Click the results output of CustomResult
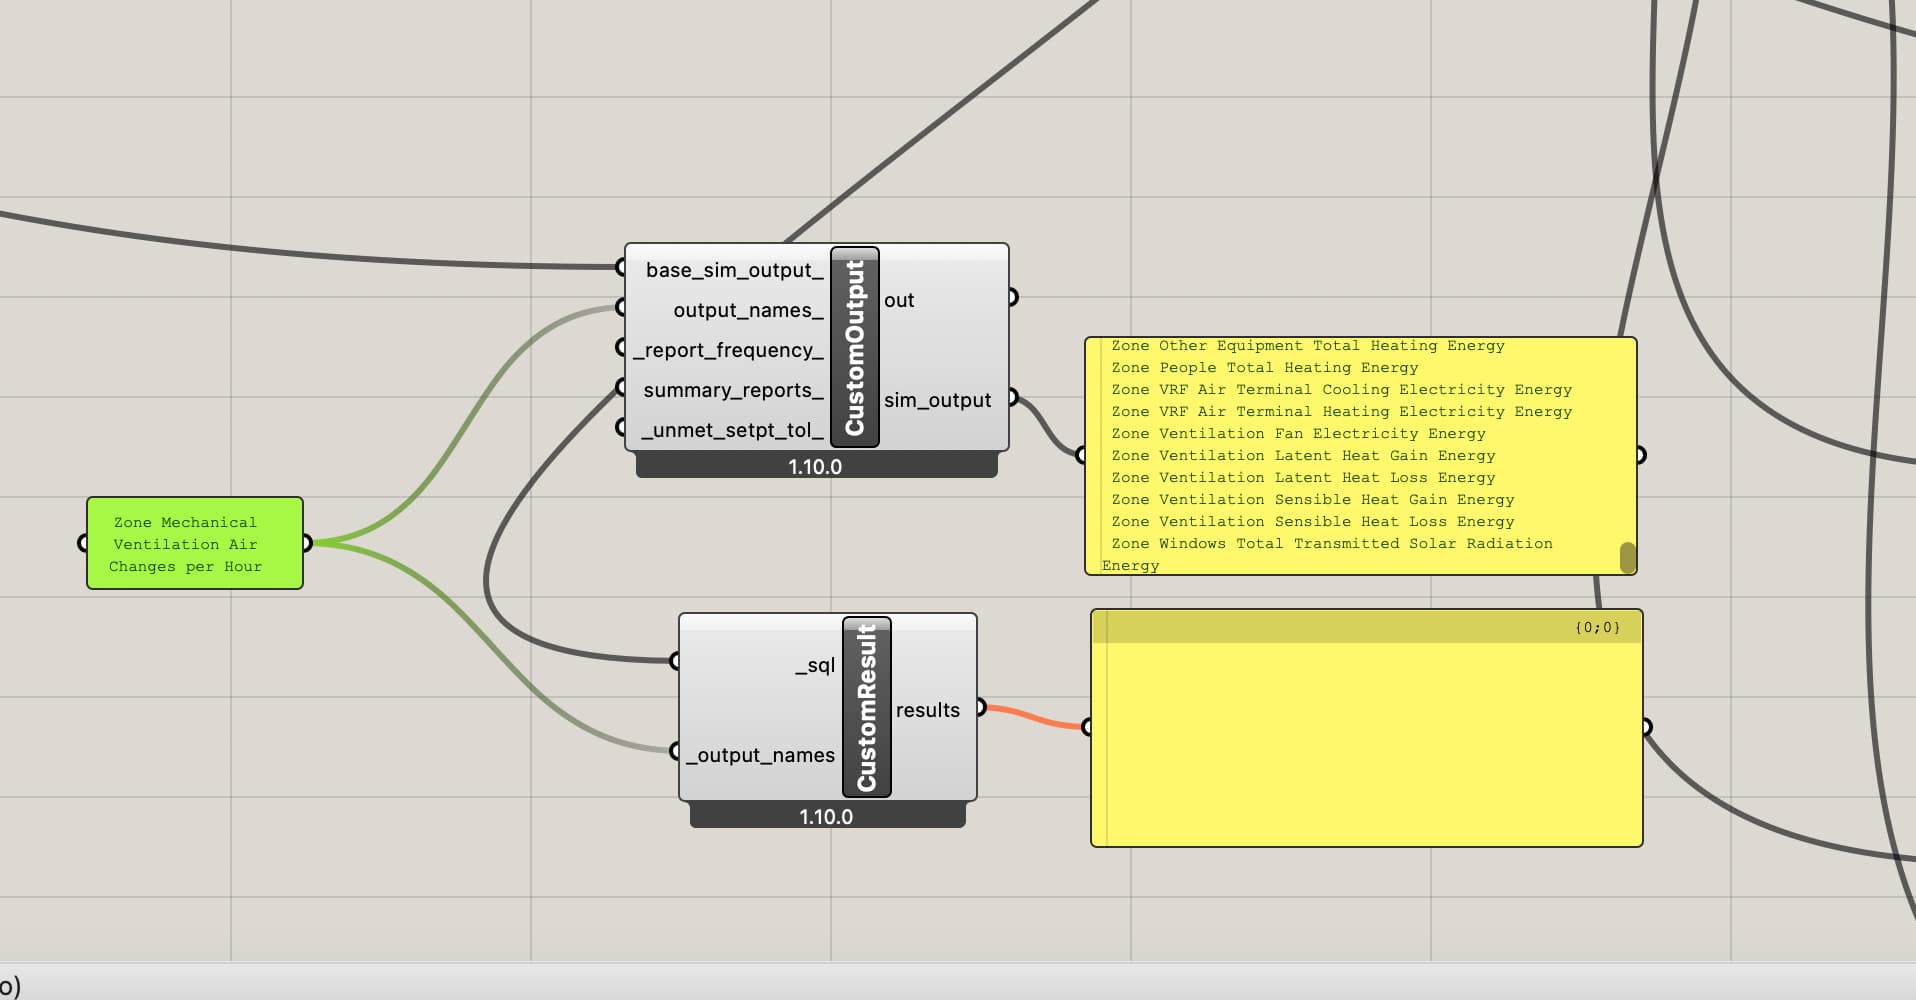 point(927,710)
